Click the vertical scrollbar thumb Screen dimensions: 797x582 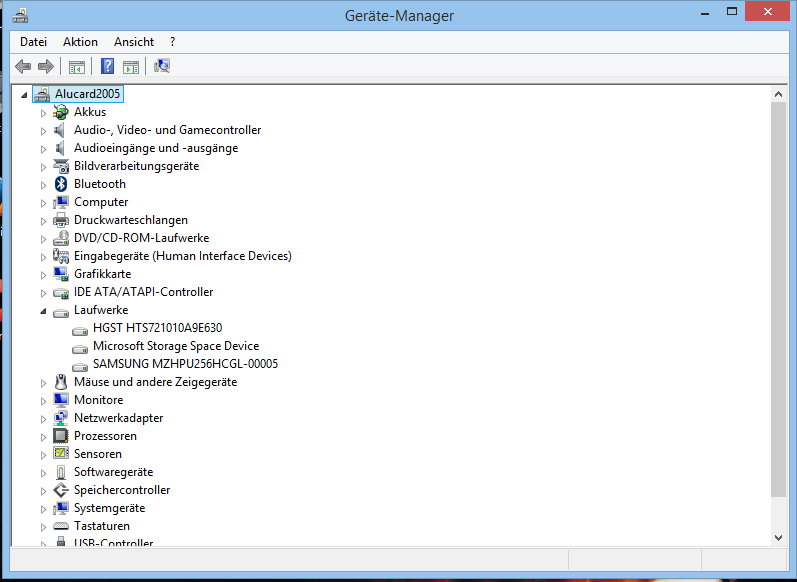tap(778, 299)
